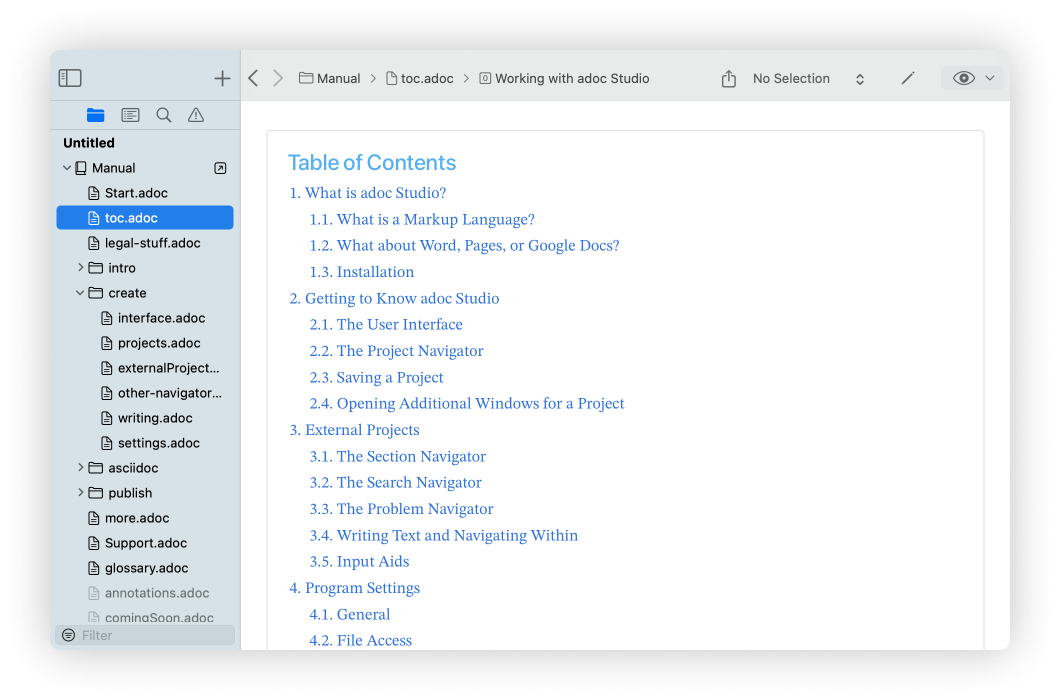Open link 3.3 The Problem Navigator
Viewport: 1060px width, 700px height.
(x=402, y=509)
